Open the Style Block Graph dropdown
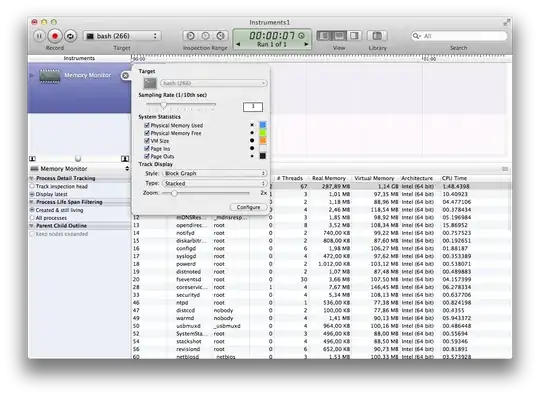 point(215,173)
